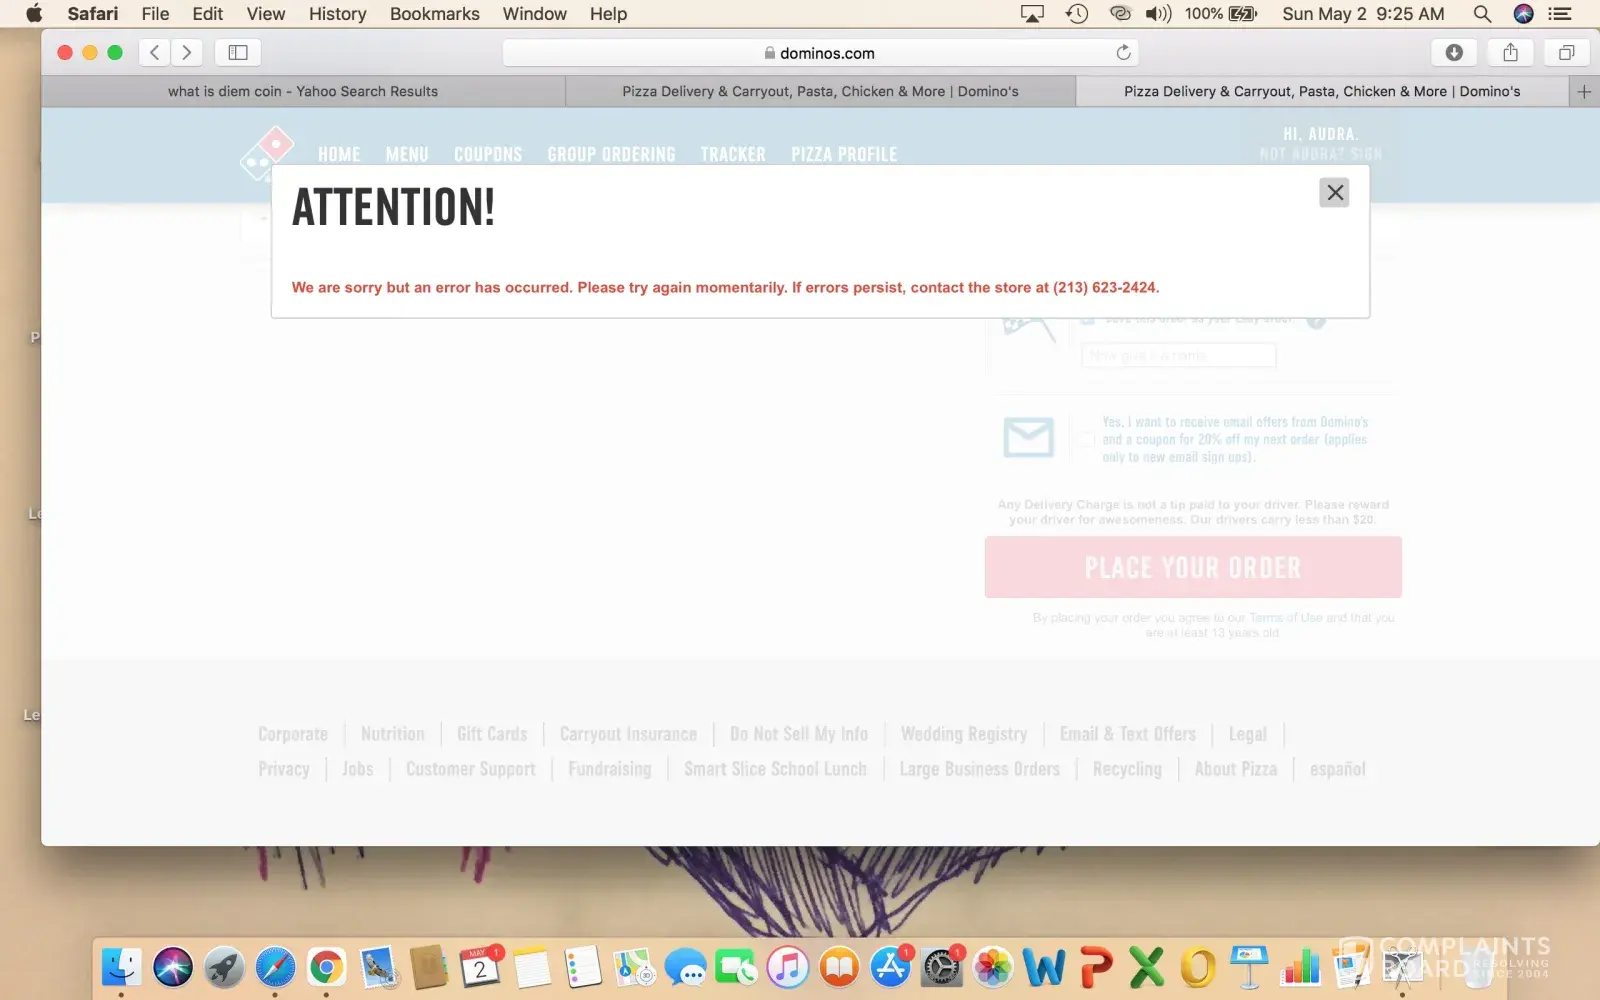Show all tabs overview
The height and width of the screenshot is (1000, 1600).
point(1566,53)
